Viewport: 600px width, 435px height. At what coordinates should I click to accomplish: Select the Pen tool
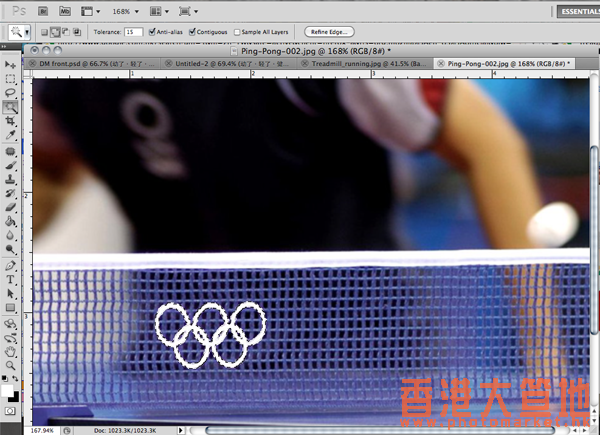[10, 266]
